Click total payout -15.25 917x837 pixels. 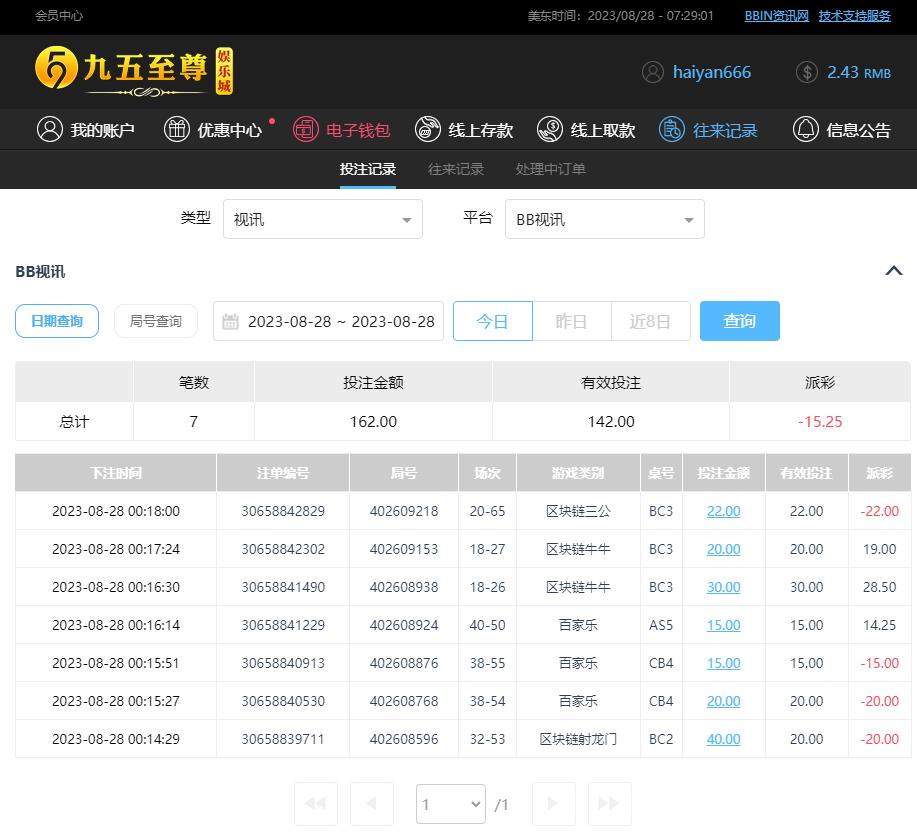coord(820,421)
